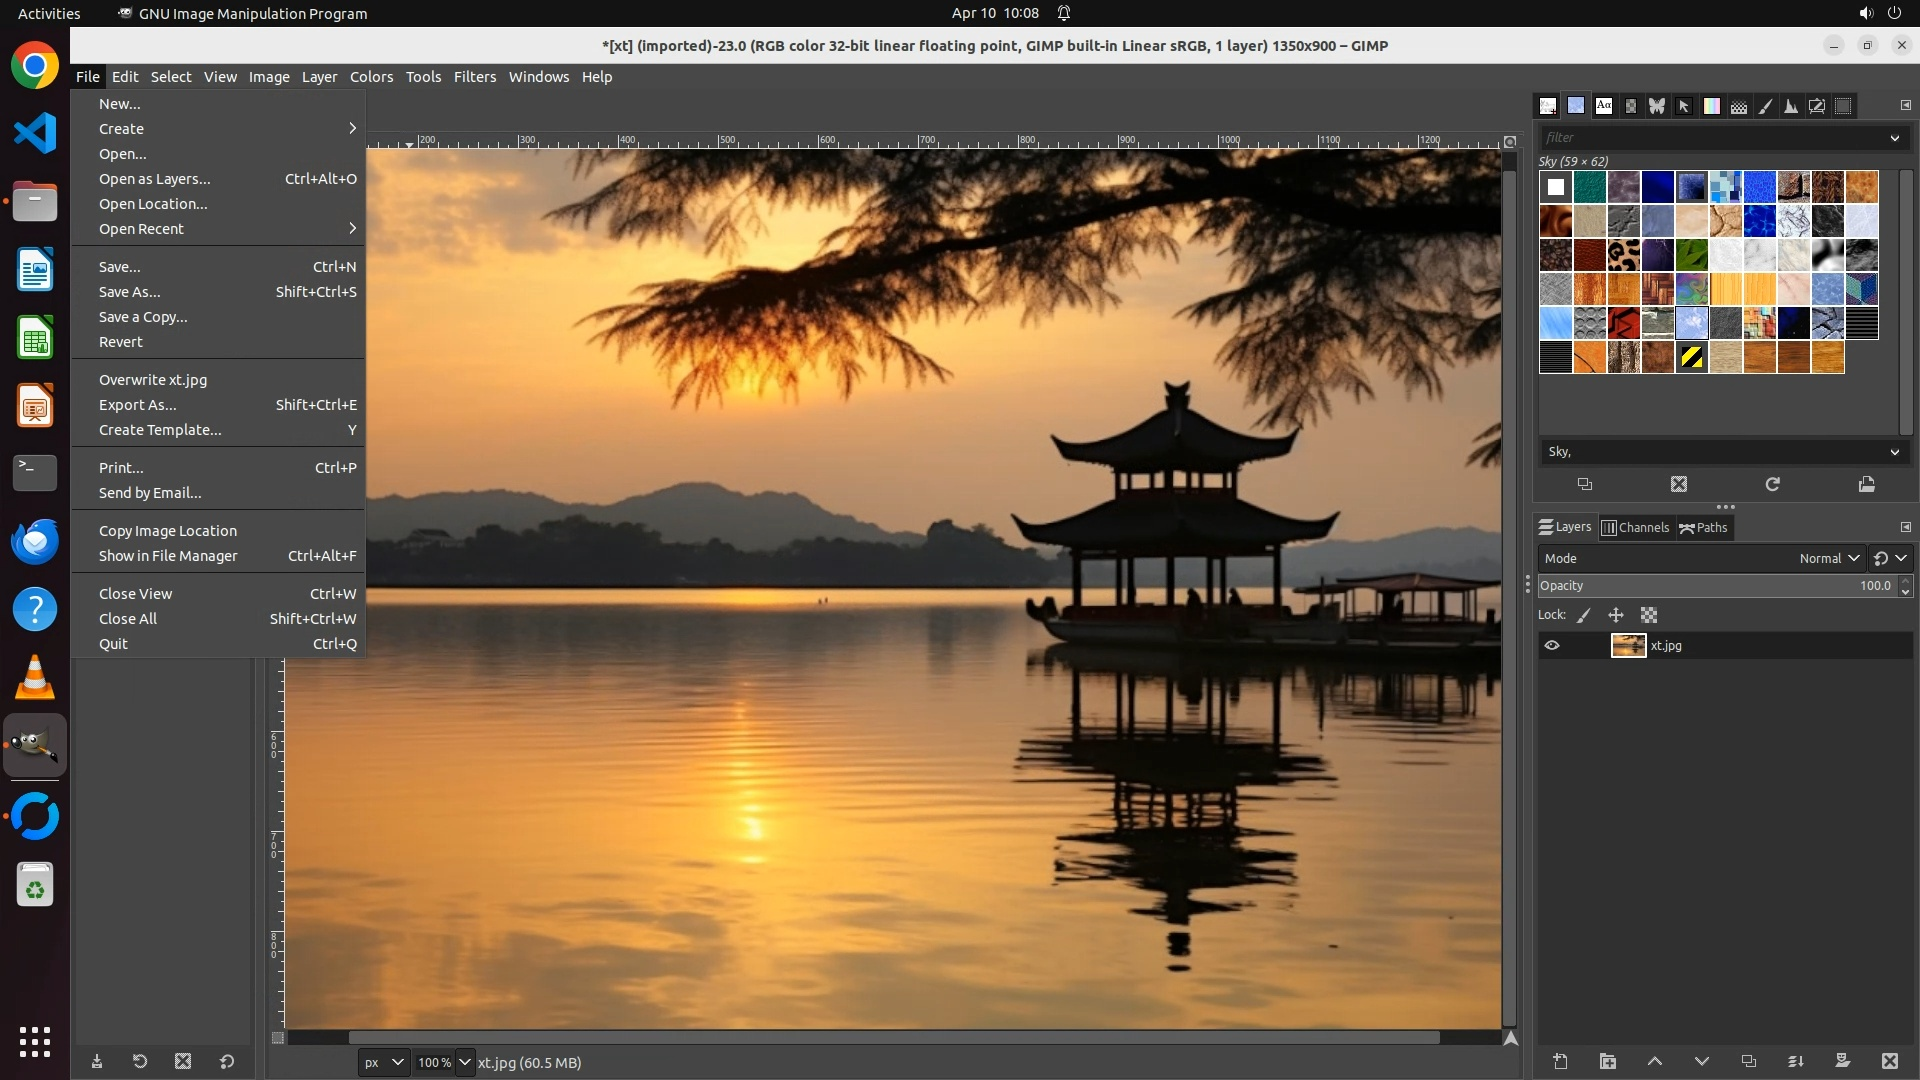
Task: Click the Opacity slider in Layers panel
Action: (x=1700, y=586)
